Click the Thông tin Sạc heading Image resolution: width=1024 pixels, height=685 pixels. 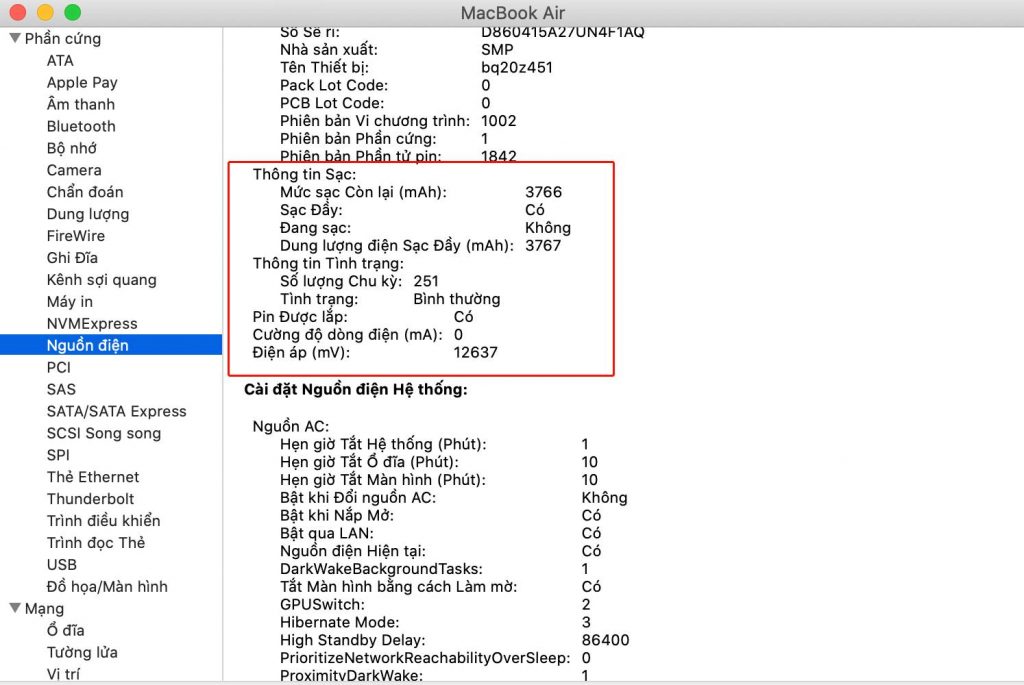pos(304,174)
